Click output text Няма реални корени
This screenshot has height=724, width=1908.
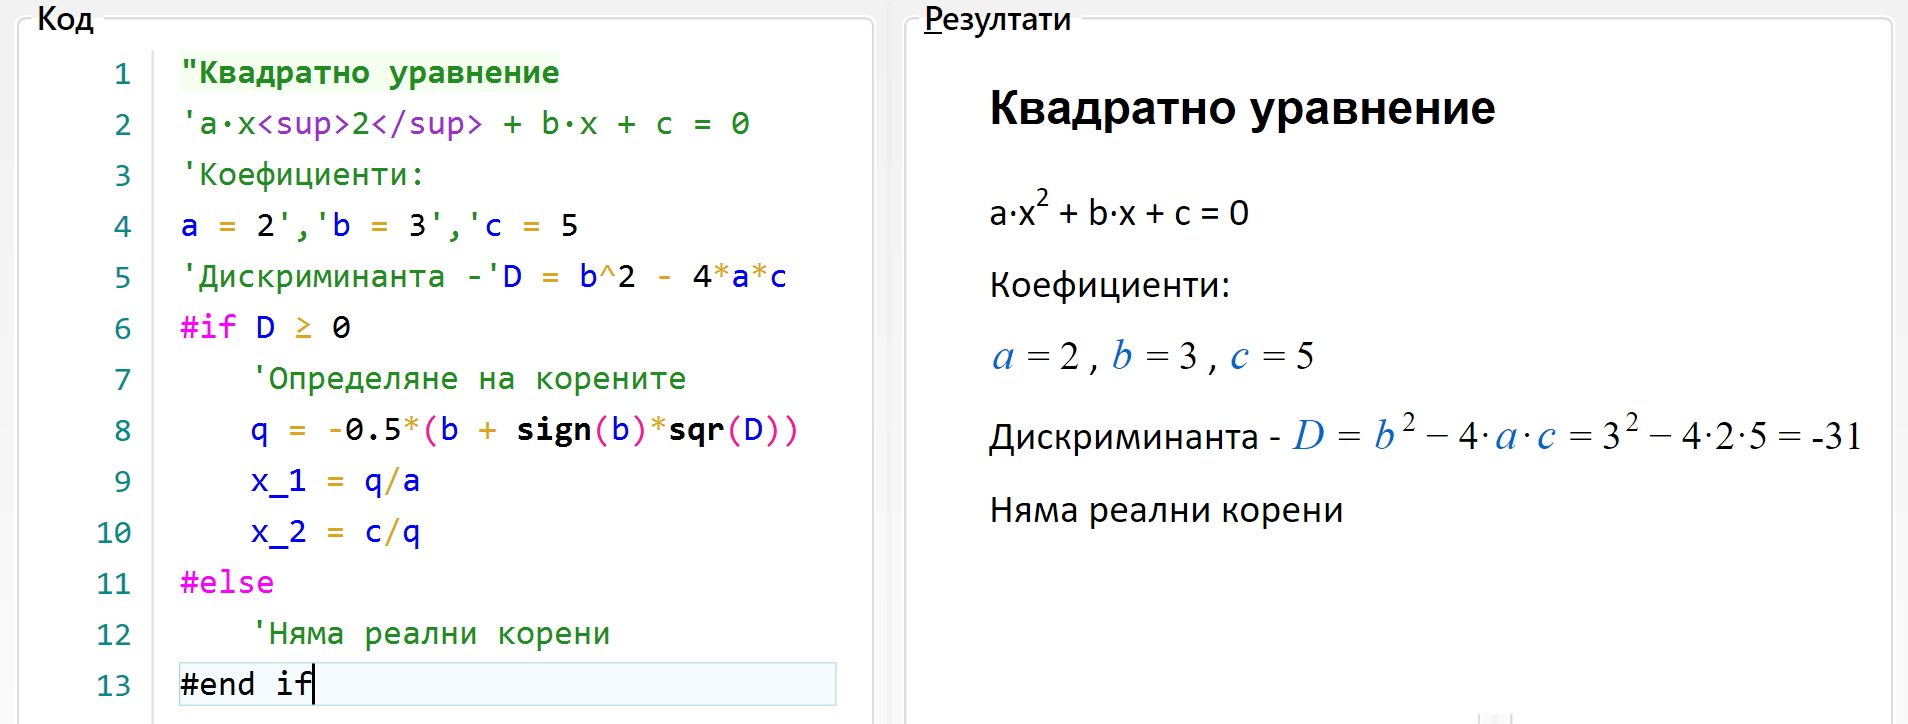(x=1166, y=510)
